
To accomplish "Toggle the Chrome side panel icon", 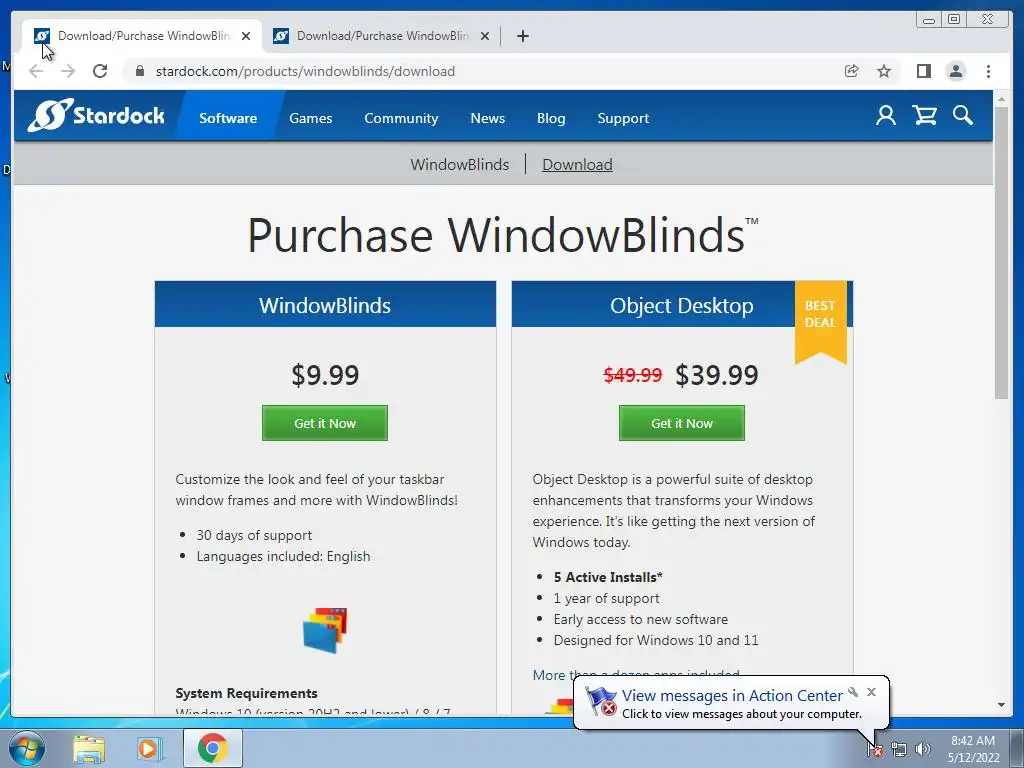I will [x=923, y=71].
